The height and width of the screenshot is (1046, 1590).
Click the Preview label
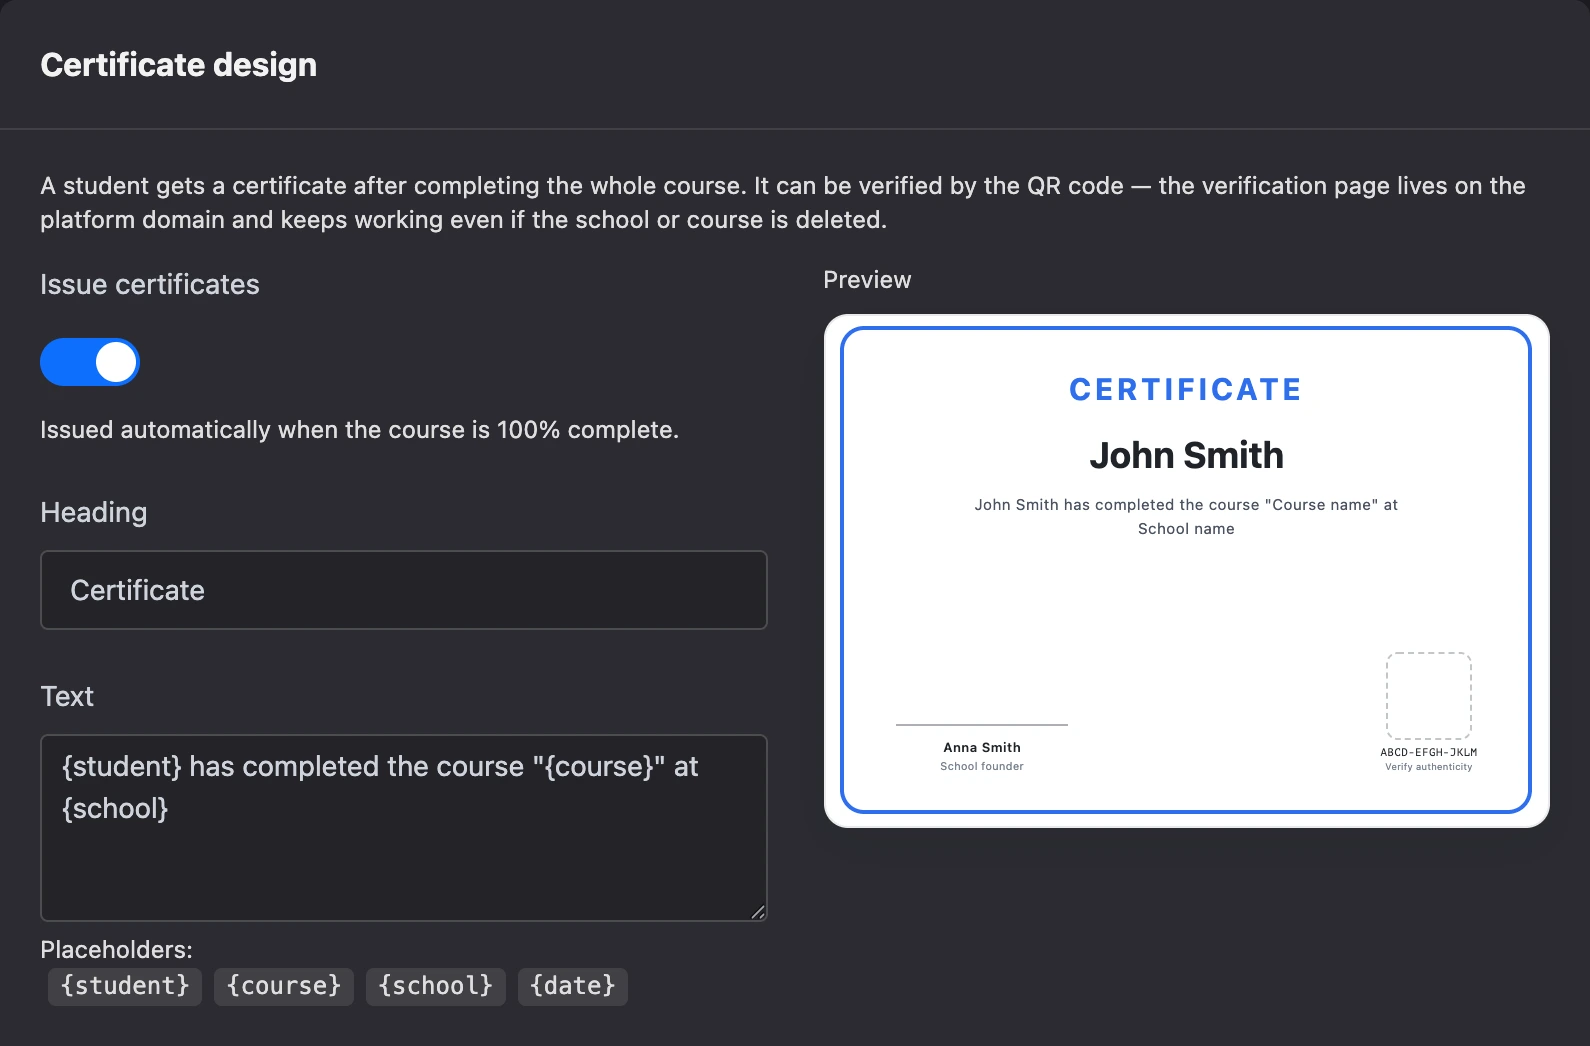[x=867, y=280]
